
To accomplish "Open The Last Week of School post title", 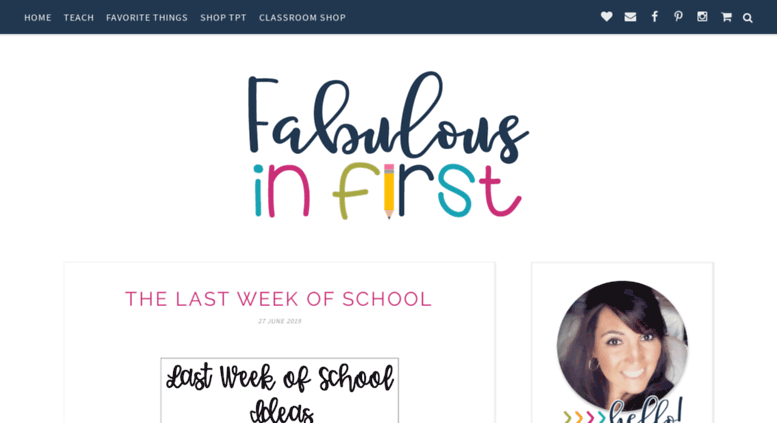I will tap(279, 299).
